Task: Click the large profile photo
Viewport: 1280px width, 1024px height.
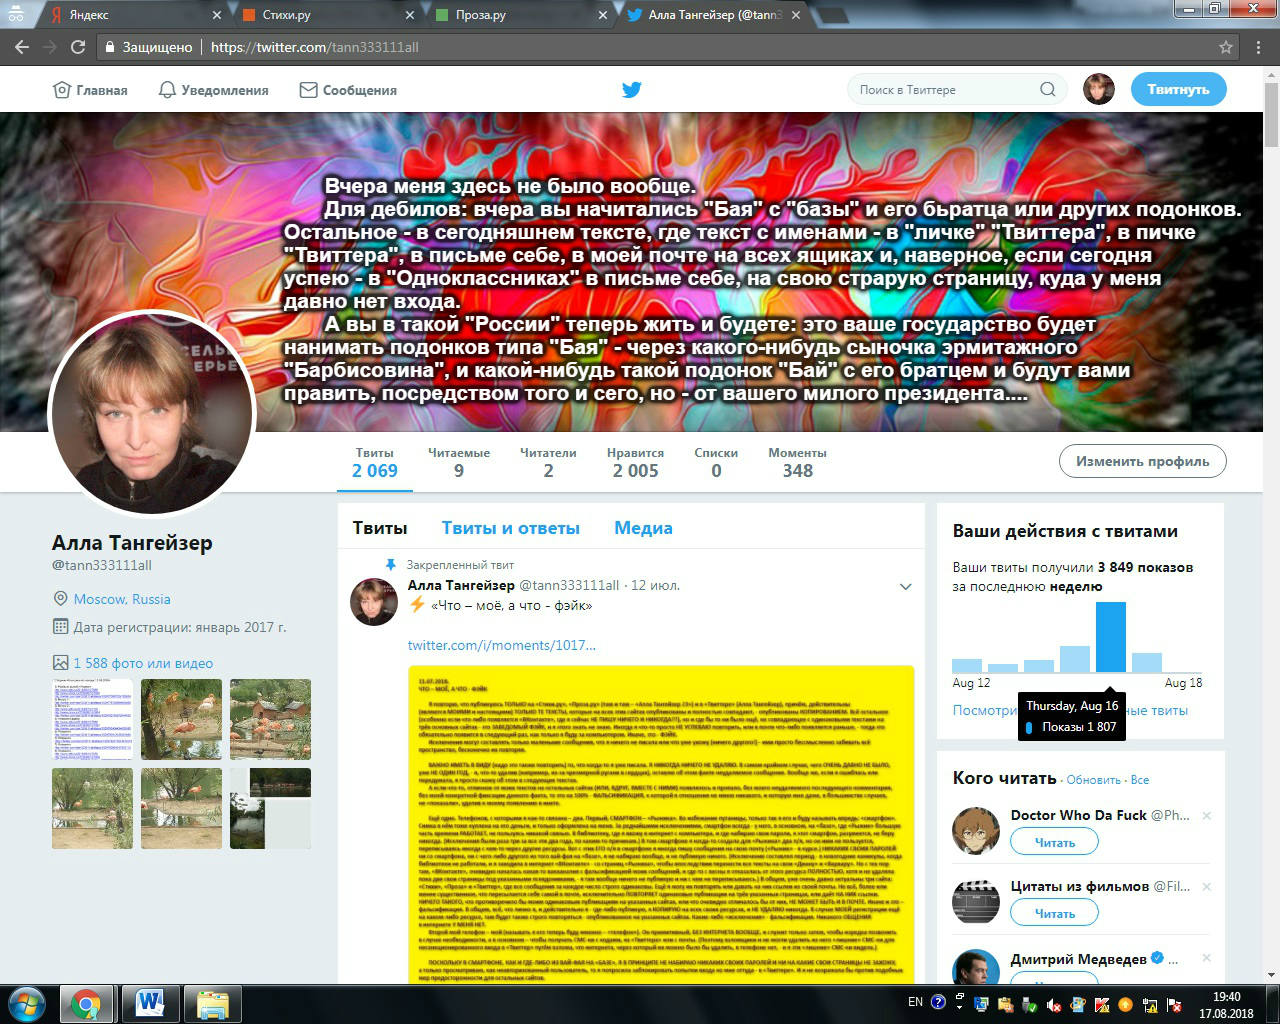Action: (151, 415)
